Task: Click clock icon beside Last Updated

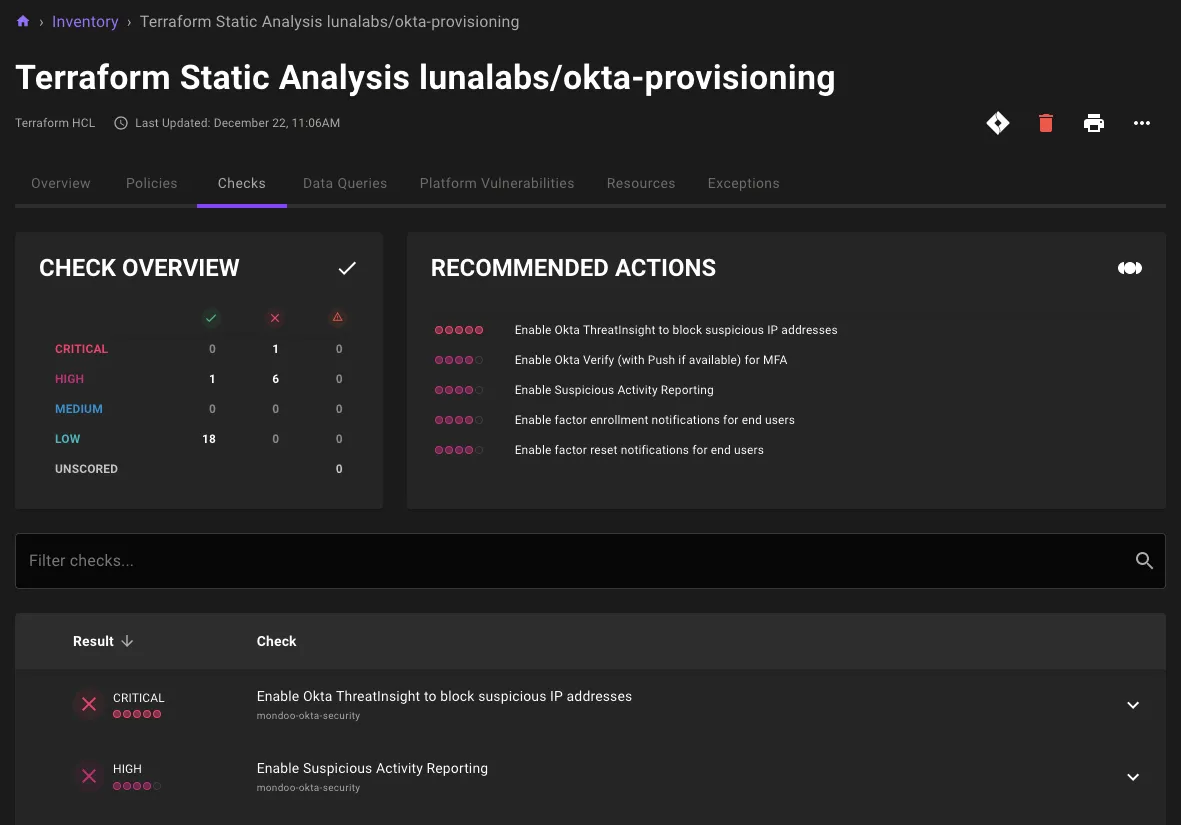Action: [121, 123]
